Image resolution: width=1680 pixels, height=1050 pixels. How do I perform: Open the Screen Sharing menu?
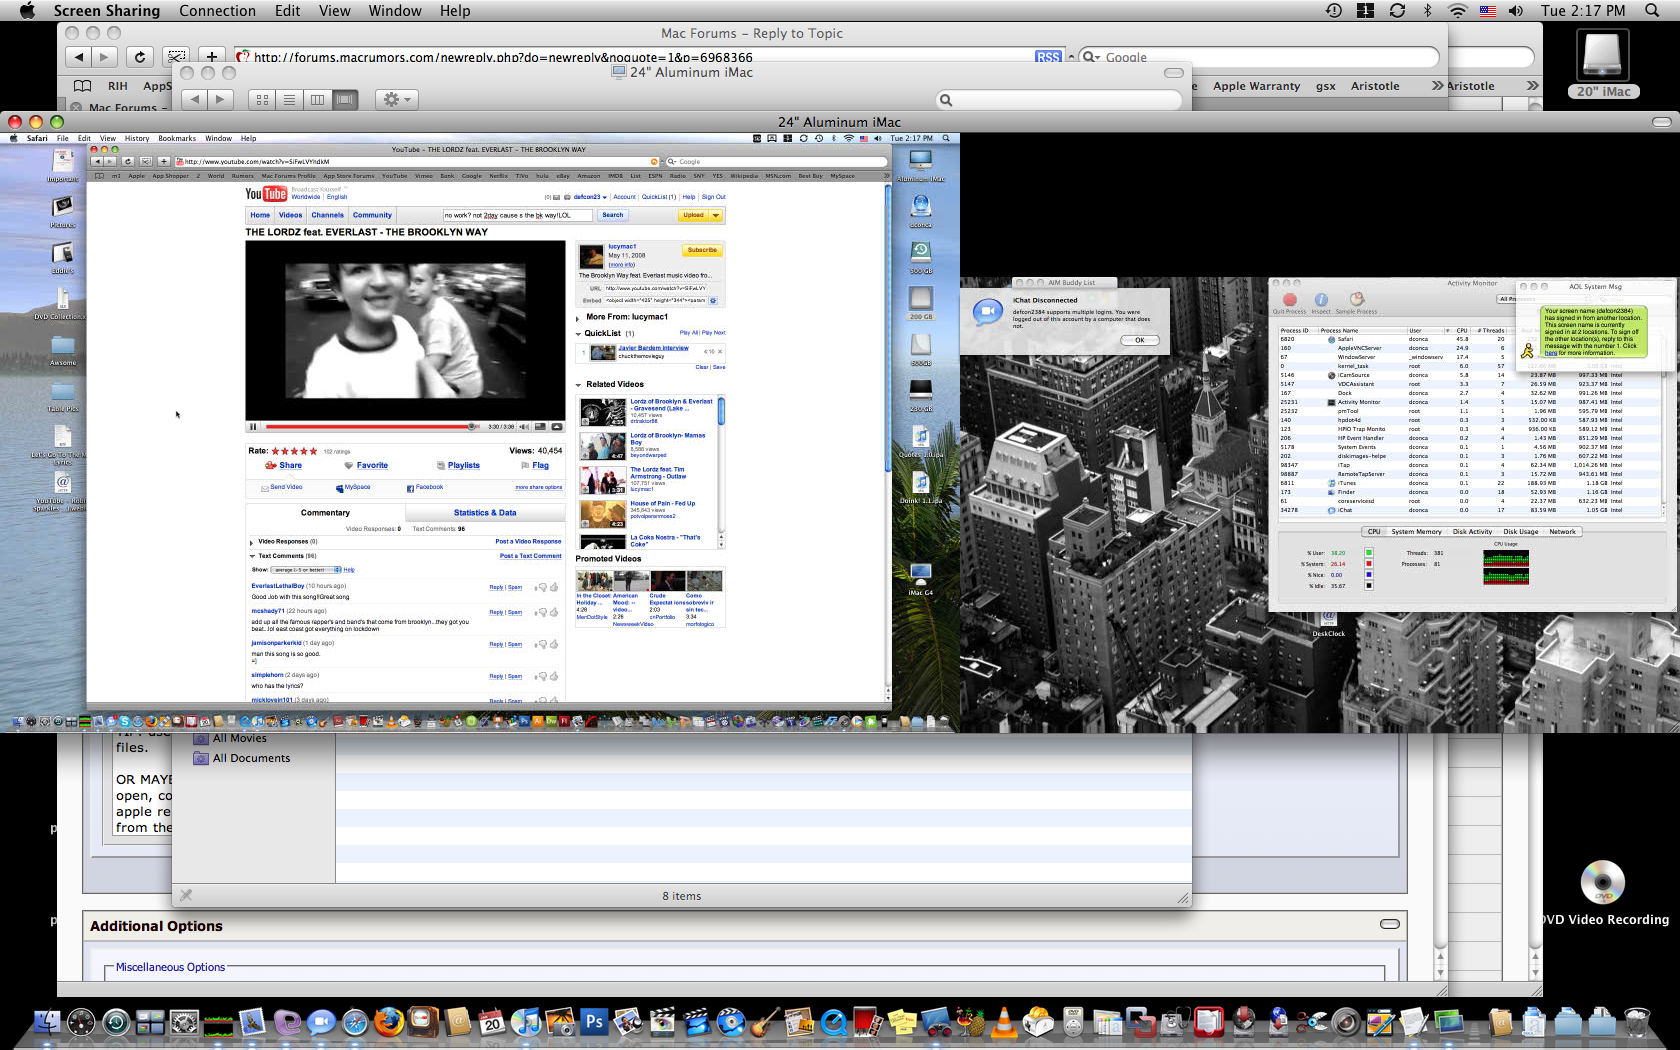point(106,10)
